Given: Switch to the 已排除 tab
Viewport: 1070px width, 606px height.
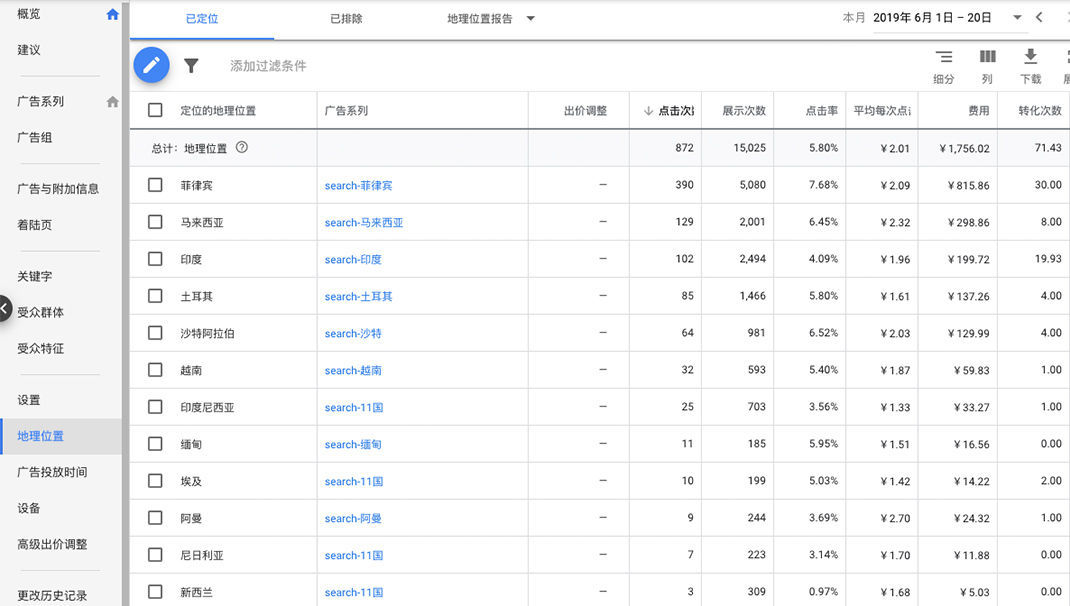Looking at the screenshot, I should coord(346,19).
